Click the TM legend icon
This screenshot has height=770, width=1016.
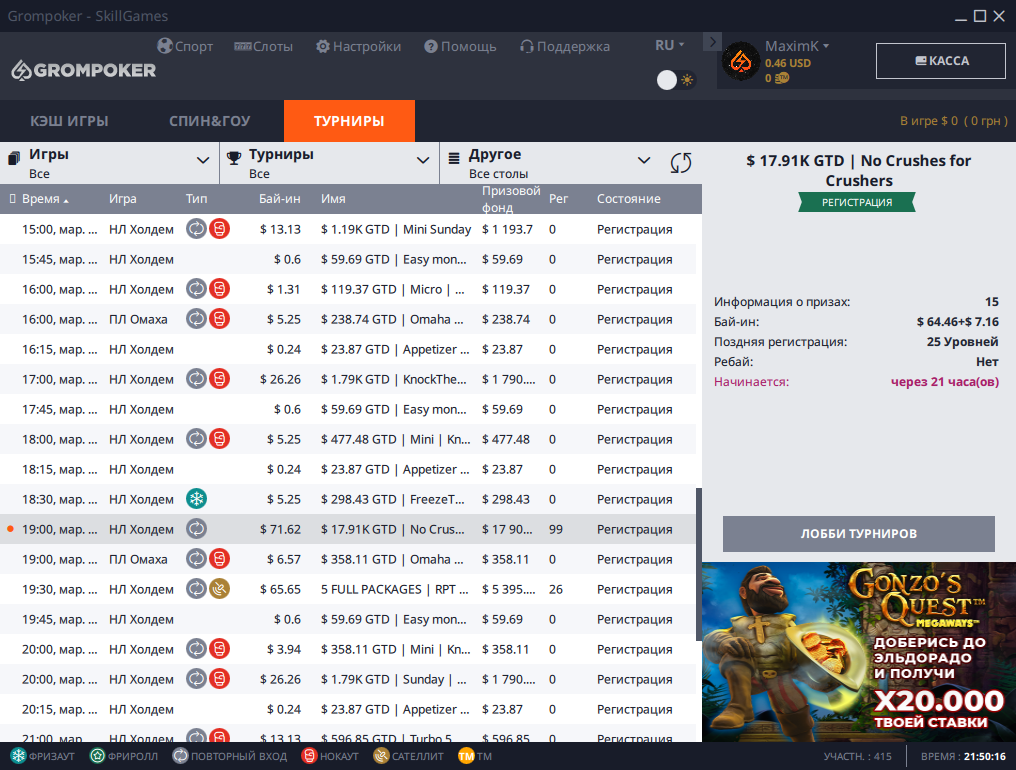point(466,756)
